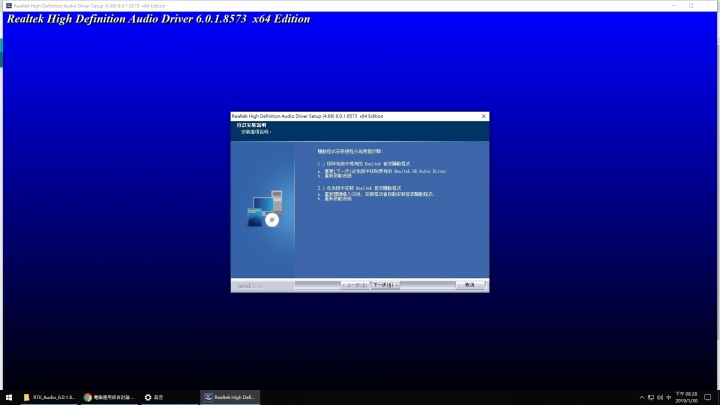Open the Windows Start menu

(x=9, y=397)
